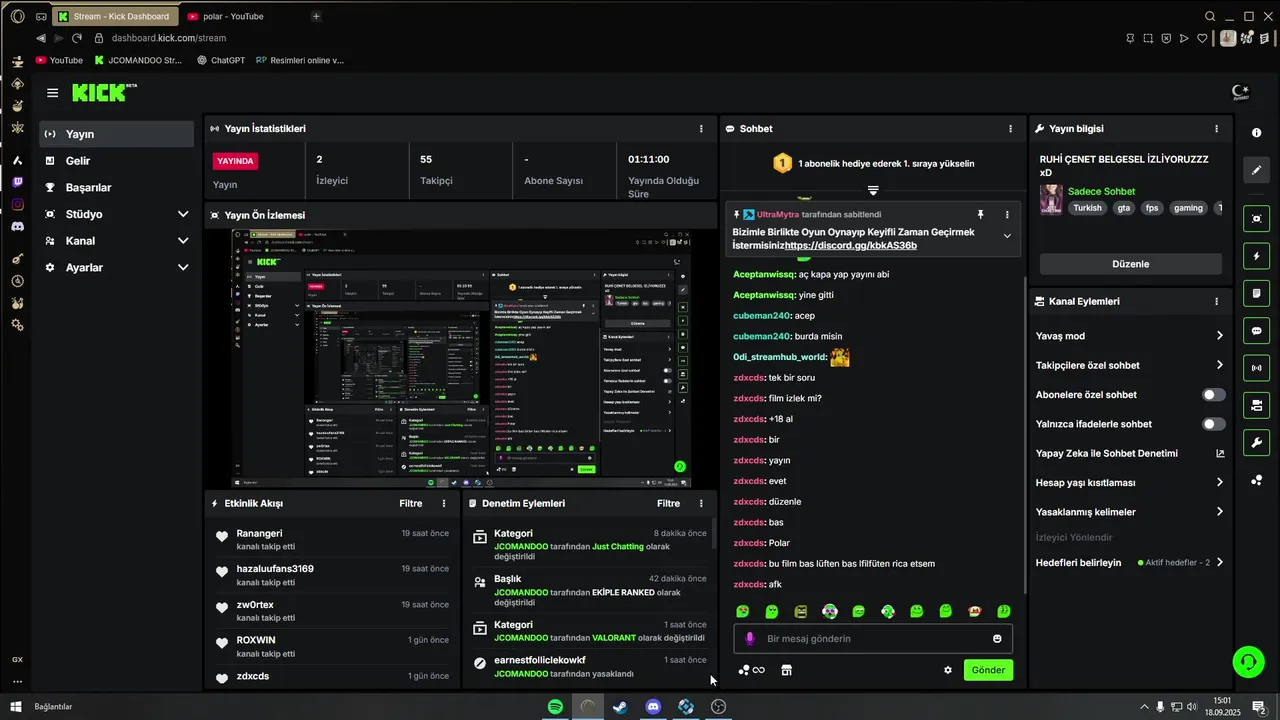Reload the browser page
1280x720 pixels.
coord(77,38)
